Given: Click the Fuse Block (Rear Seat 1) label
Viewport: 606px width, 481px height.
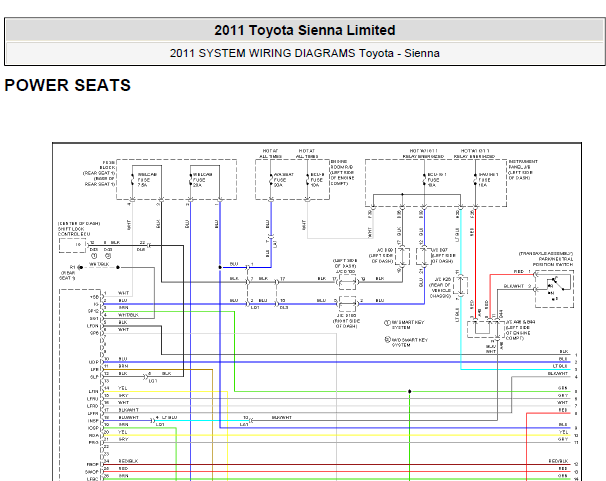Looking at the screenshot, I should point(99,173).
